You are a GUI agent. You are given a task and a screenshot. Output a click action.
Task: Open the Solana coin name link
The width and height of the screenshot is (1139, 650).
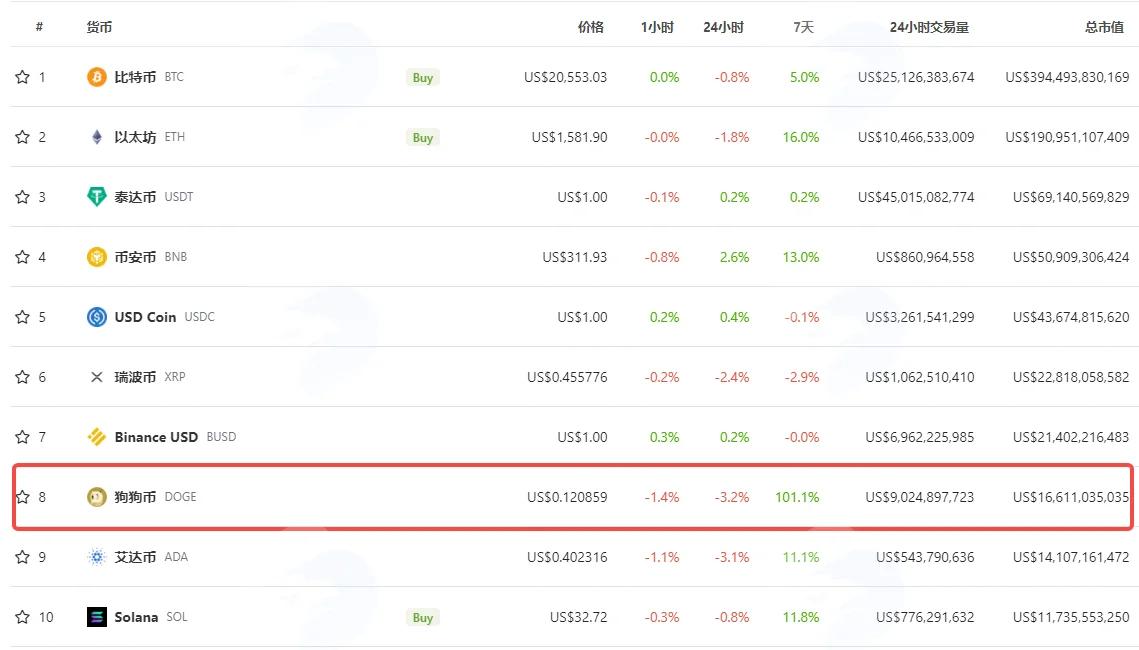[137, 617]
